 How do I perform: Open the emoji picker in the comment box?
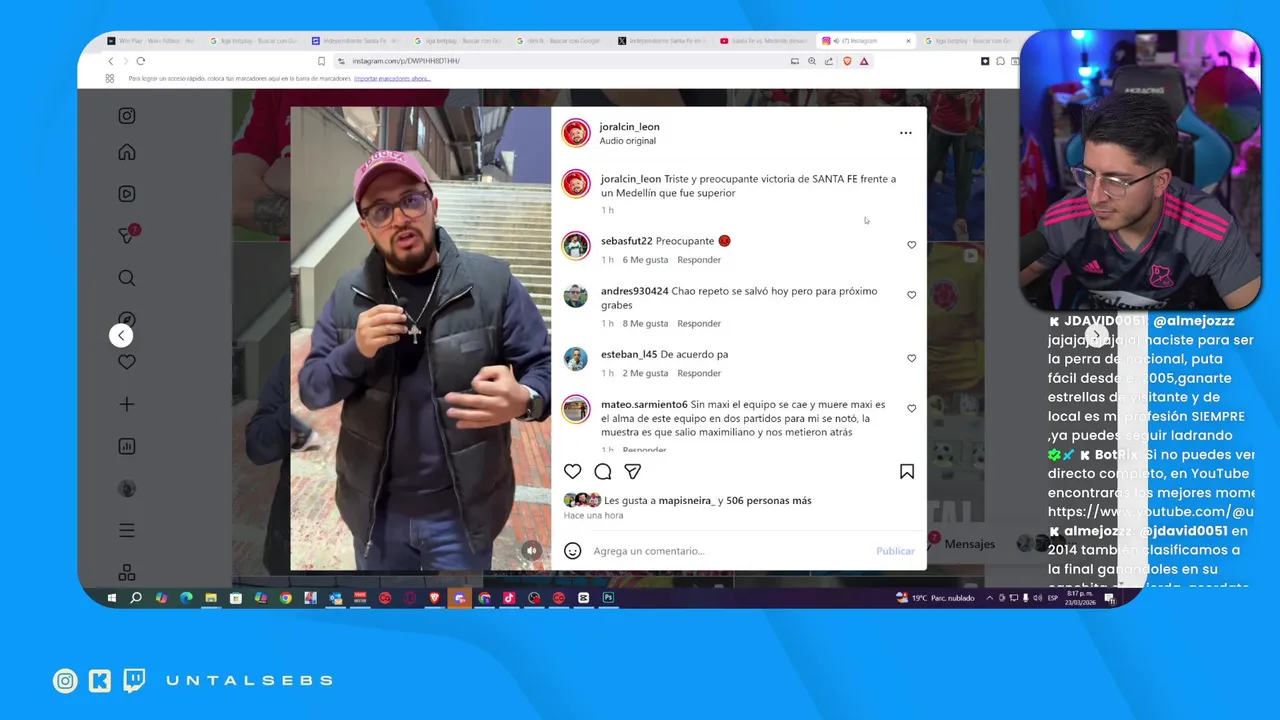(573, 551)
